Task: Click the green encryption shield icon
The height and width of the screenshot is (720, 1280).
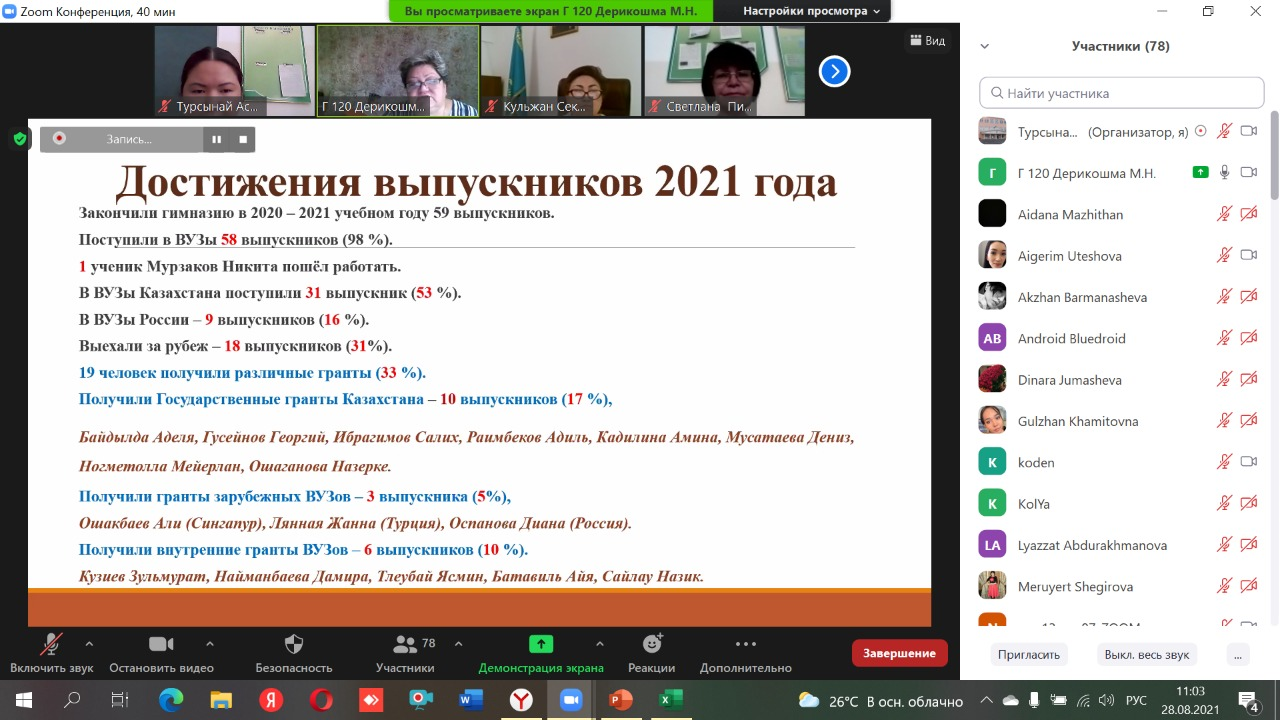Action: 19,139
